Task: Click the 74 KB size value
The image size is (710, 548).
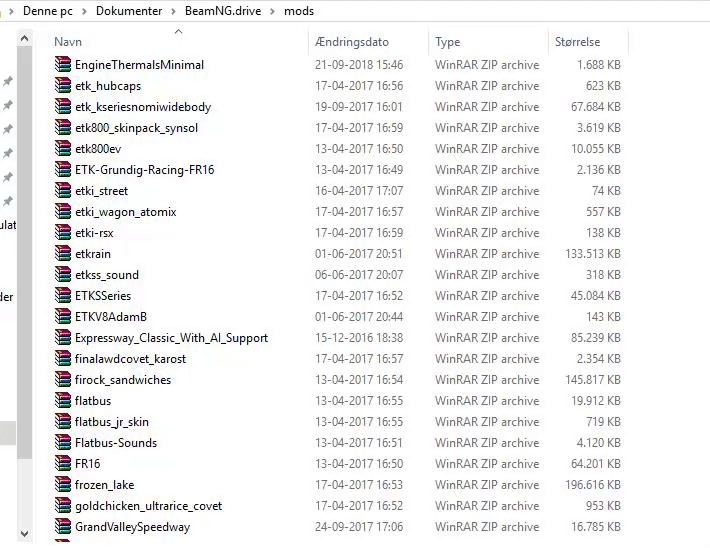Action: pos(606,191)
